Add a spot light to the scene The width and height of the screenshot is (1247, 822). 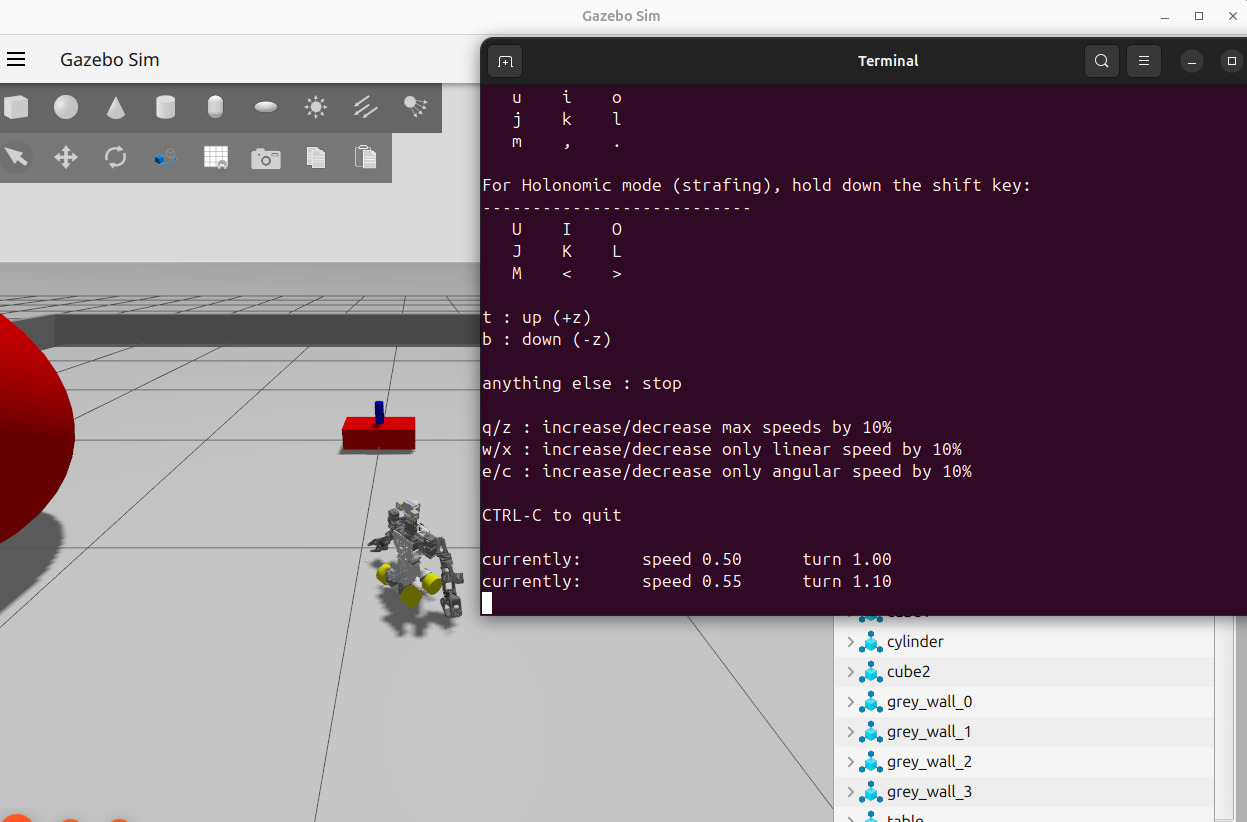[415, 107]
